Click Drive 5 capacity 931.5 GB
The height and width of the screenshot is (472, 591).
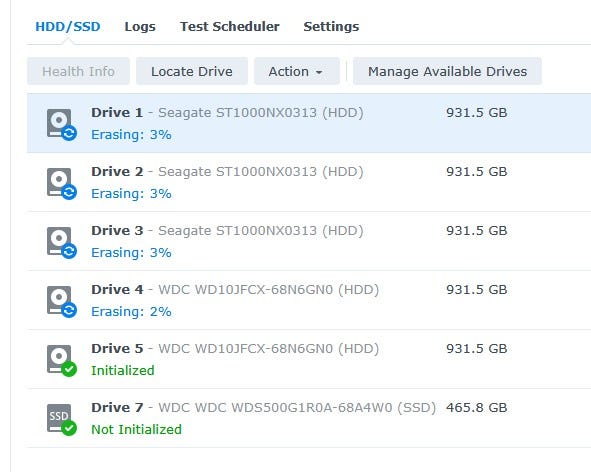[x=477, y=348]
